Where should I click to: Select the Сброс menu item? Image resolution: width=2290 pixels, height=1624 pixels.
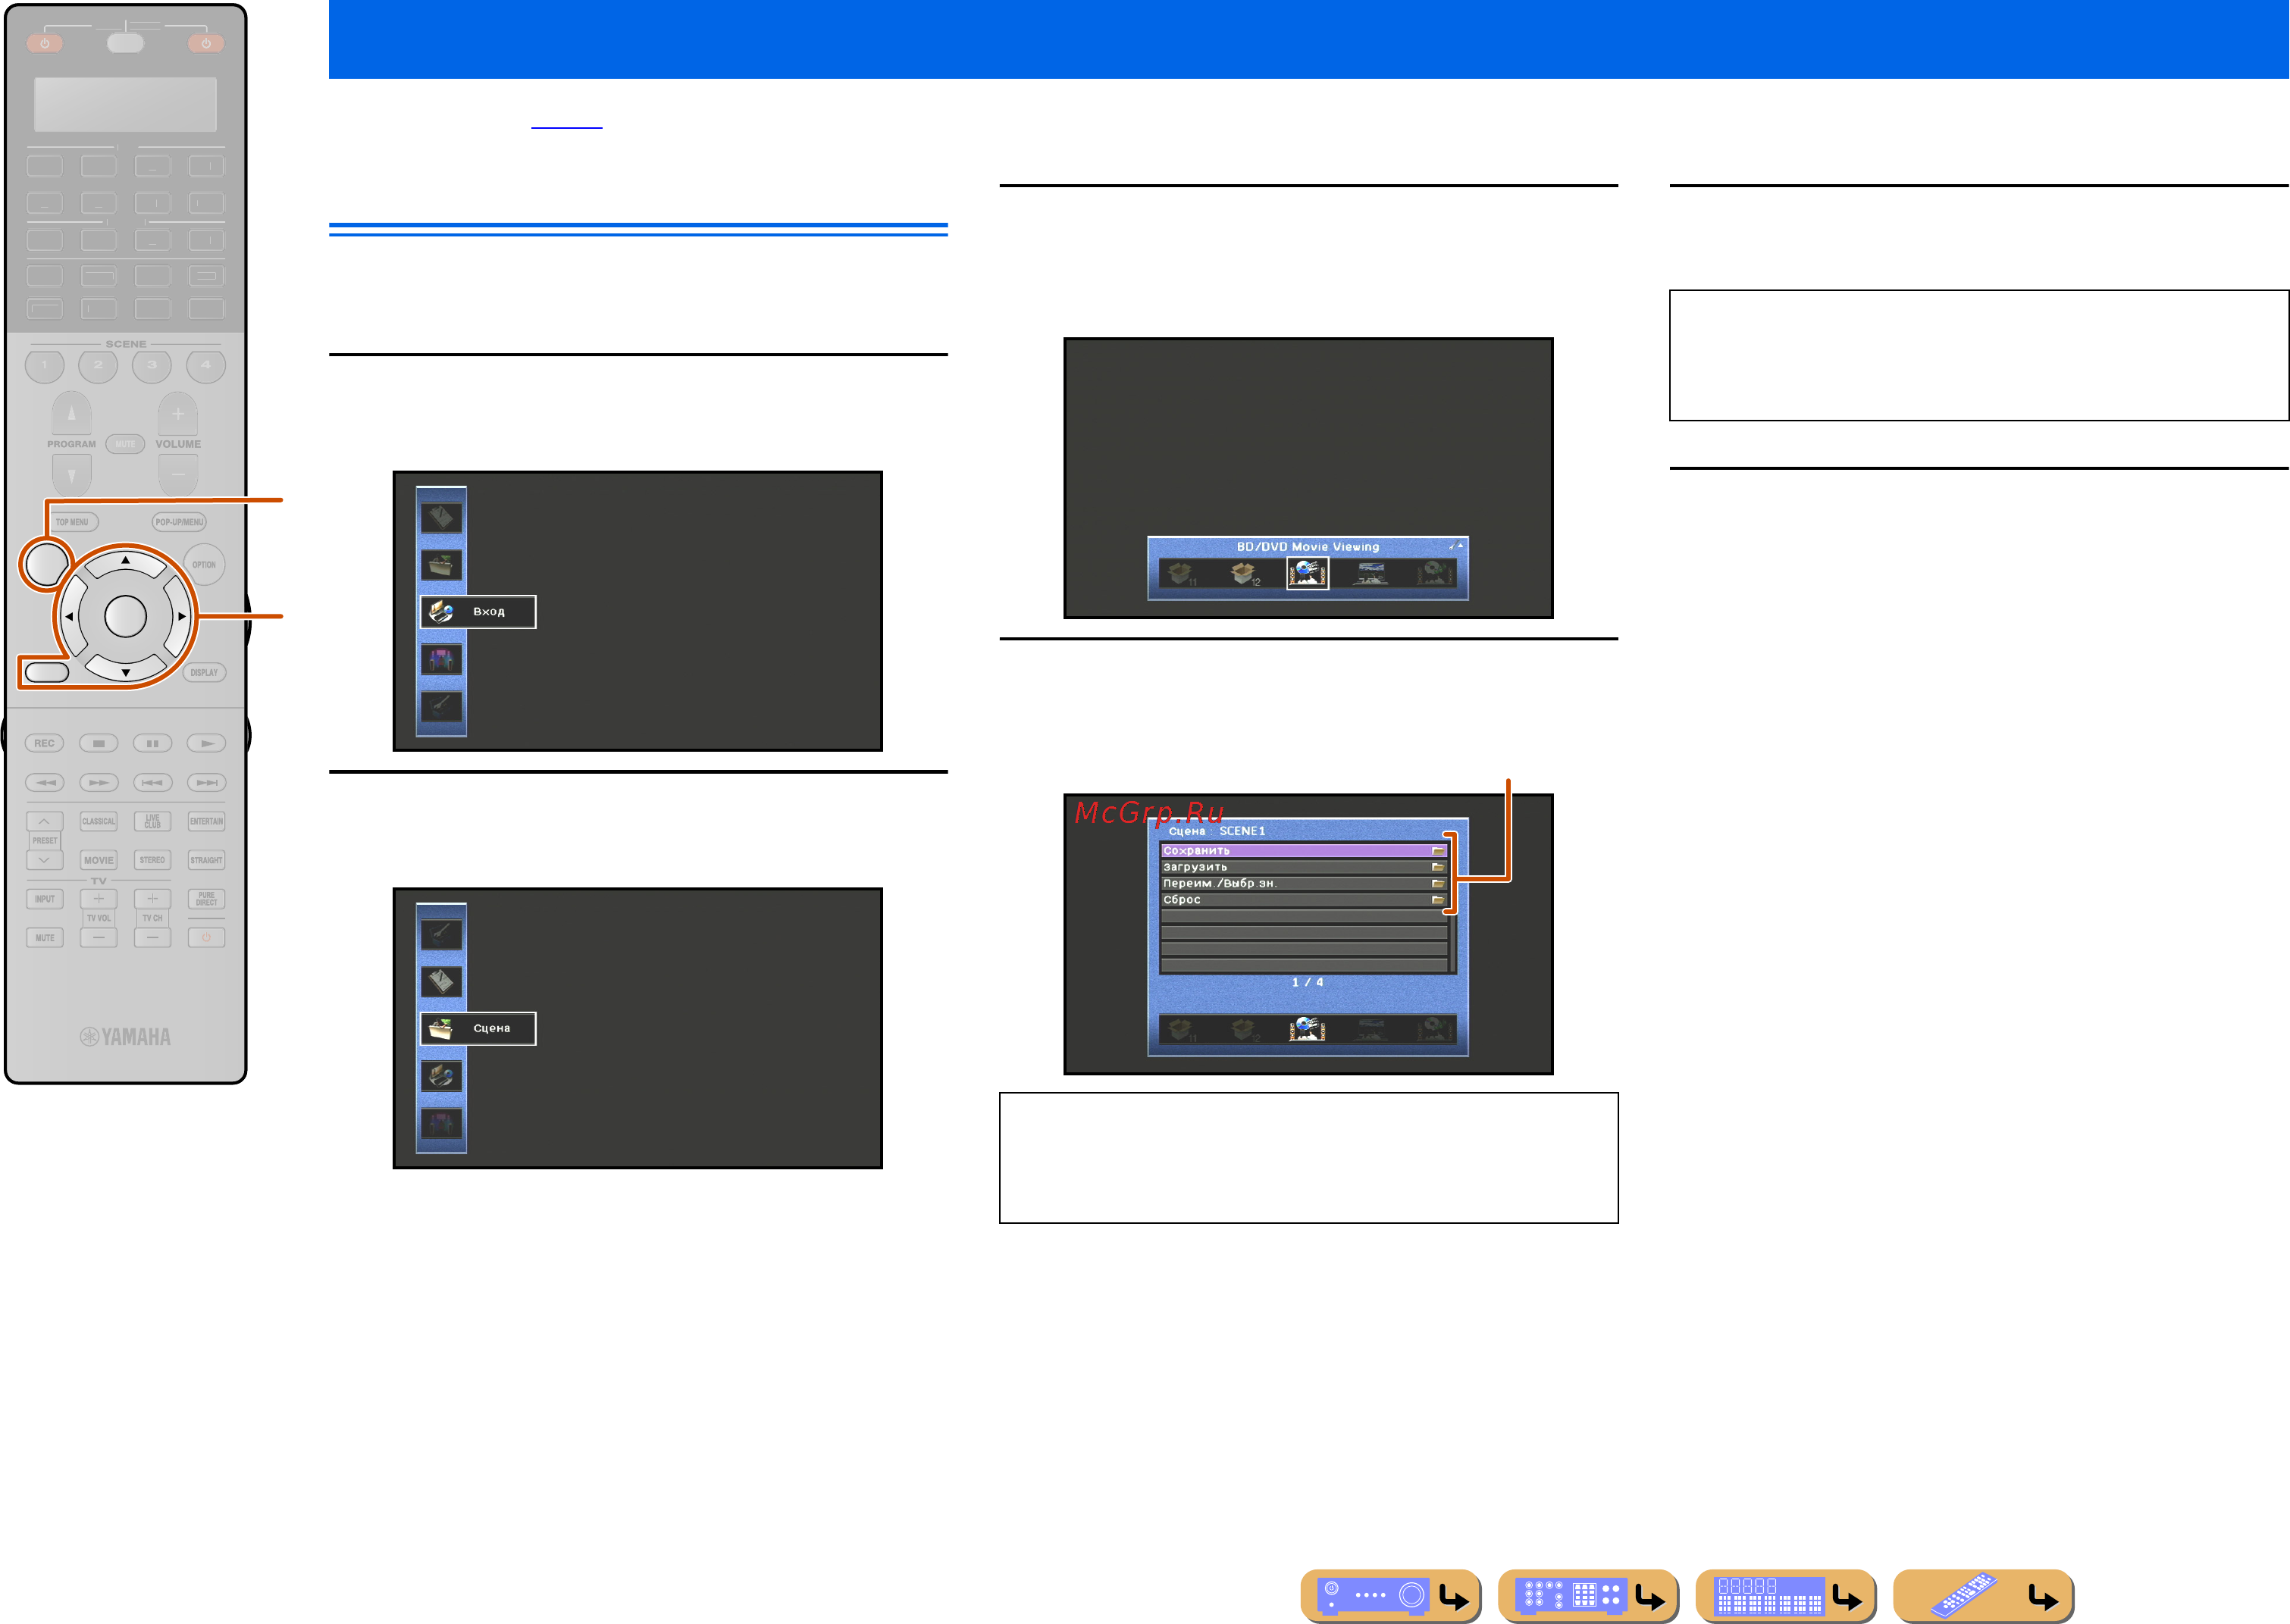tap(1304, 900)
